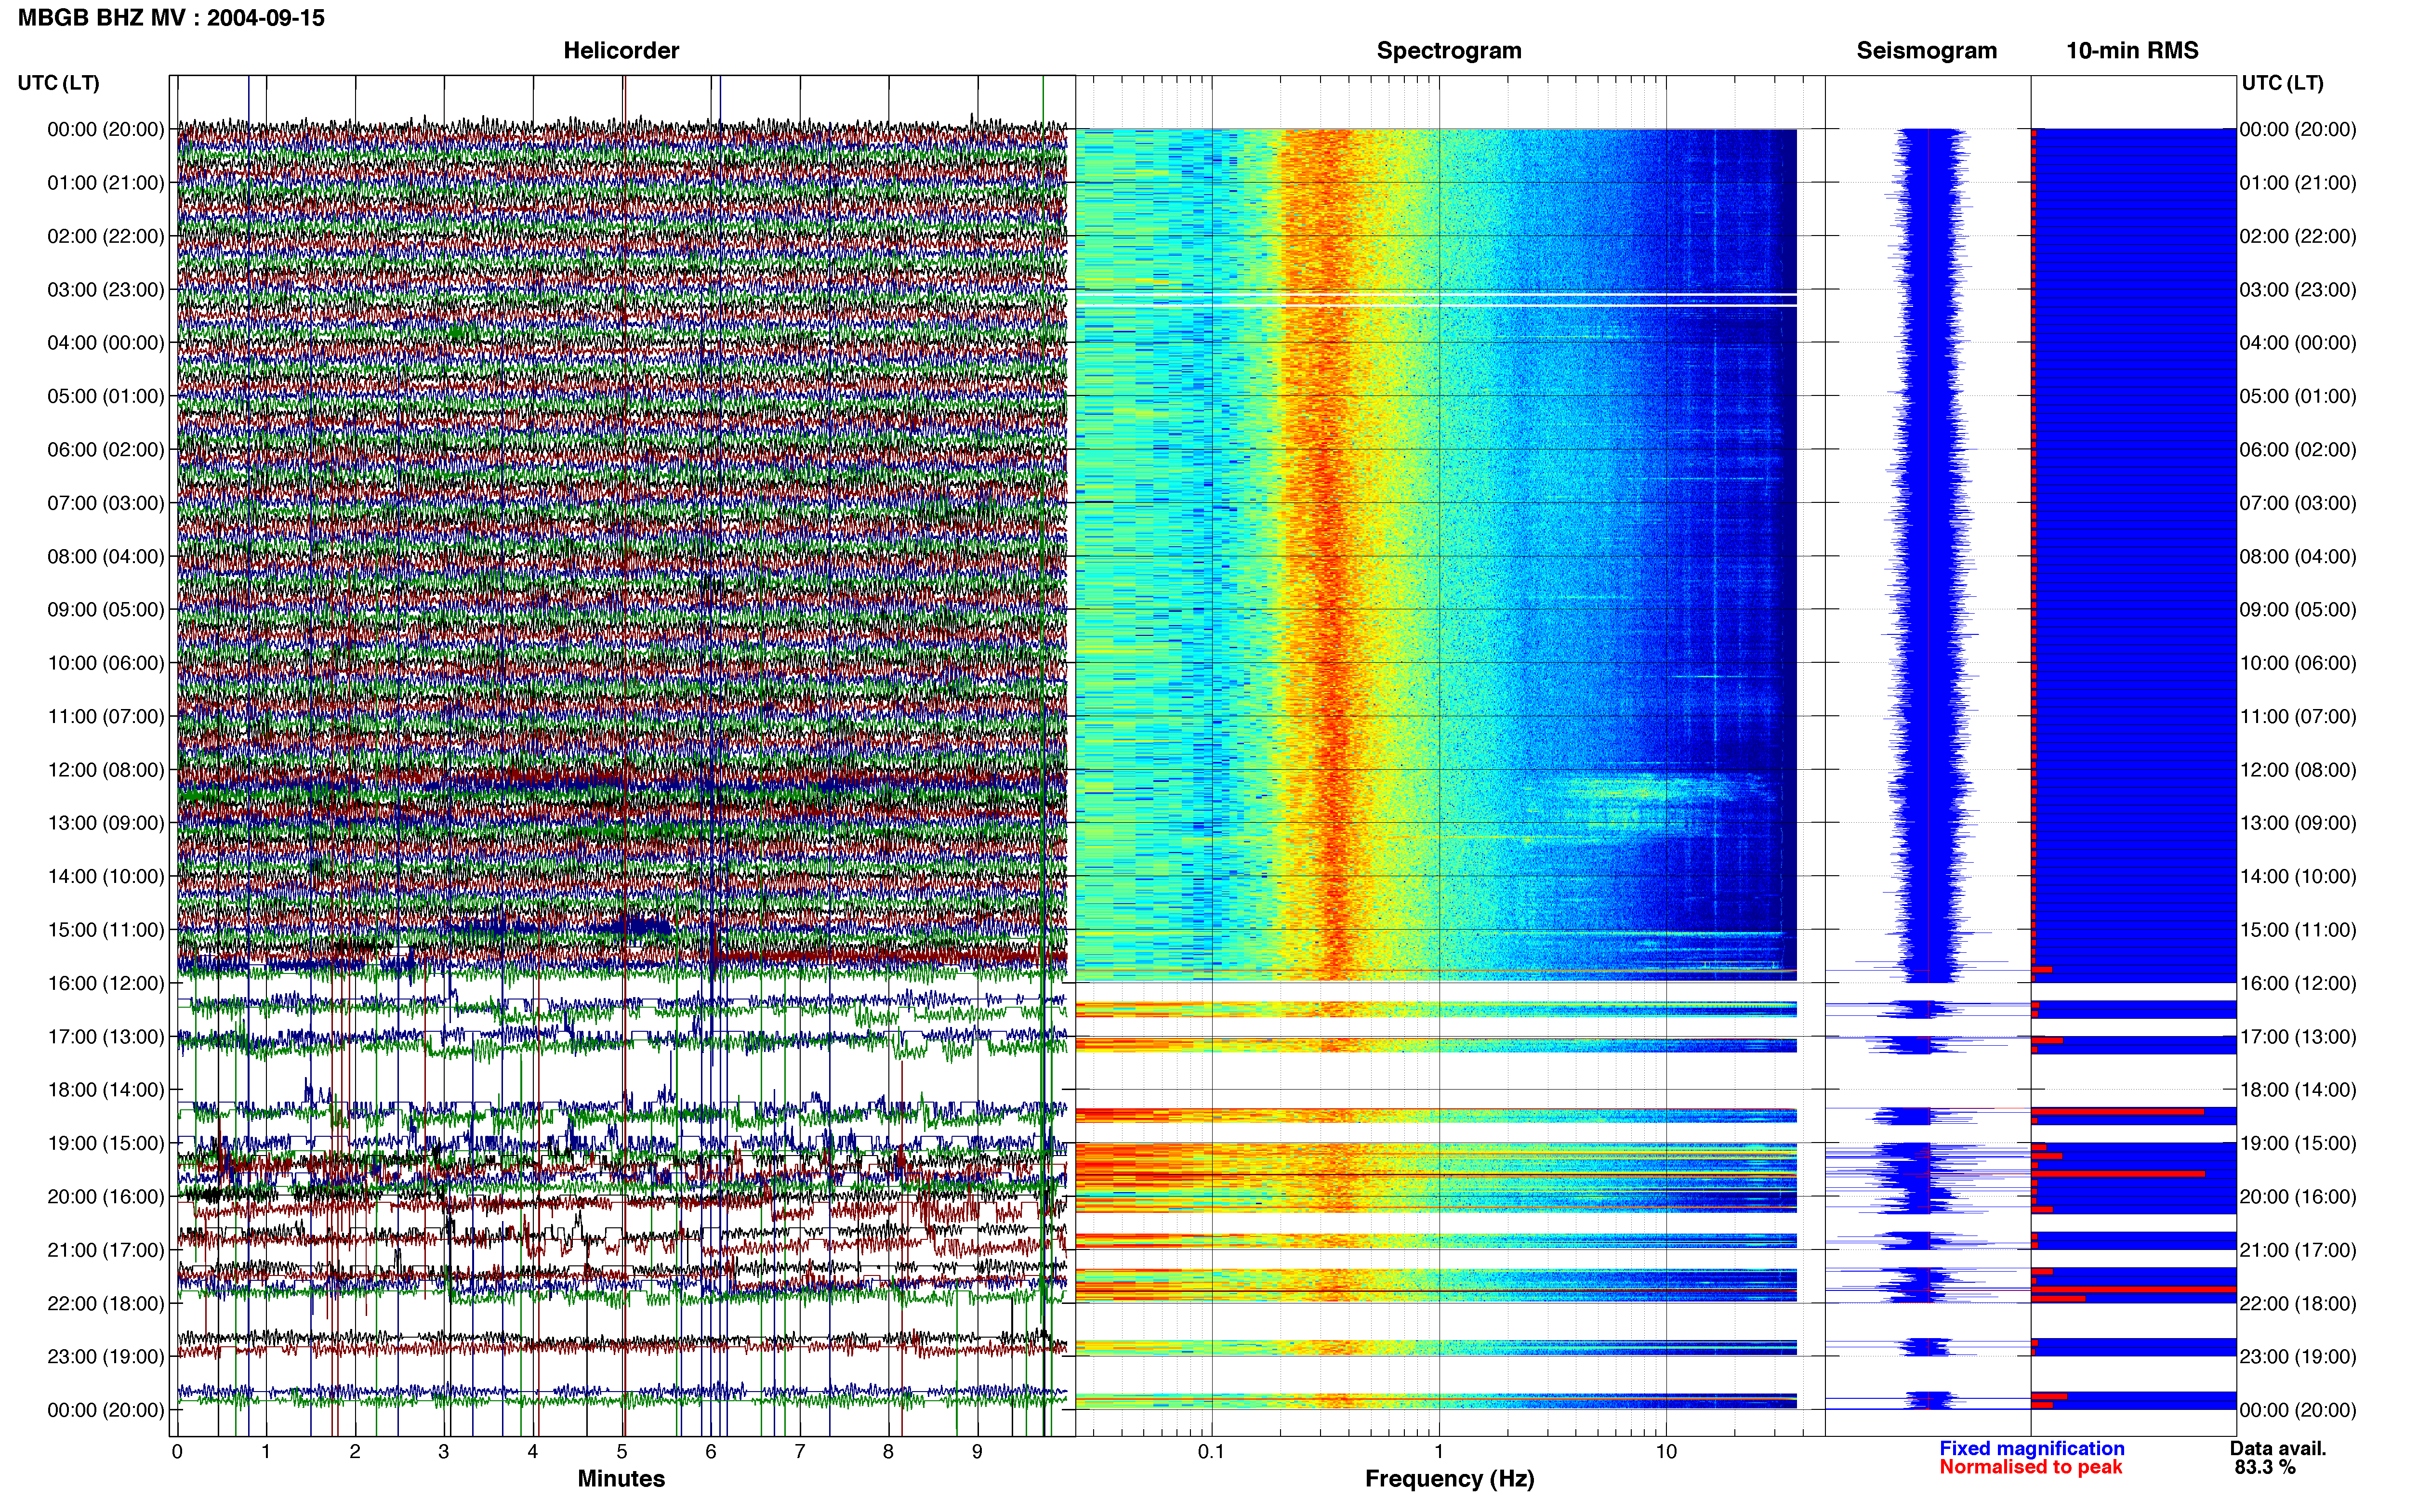This screenshot has width=2418, height=1512.
Task: Click the minute tick label 0
Action: 177,1452
